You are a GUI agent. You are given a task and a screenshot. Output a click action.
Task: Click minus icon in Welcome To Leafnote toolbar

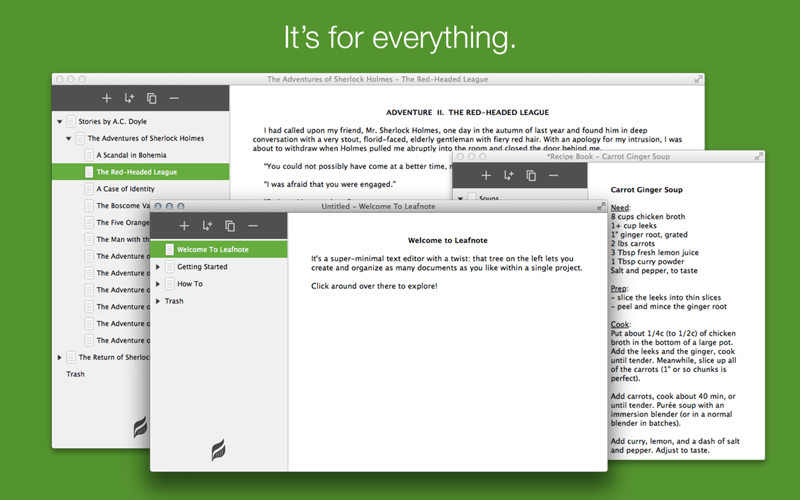[253, 226]
